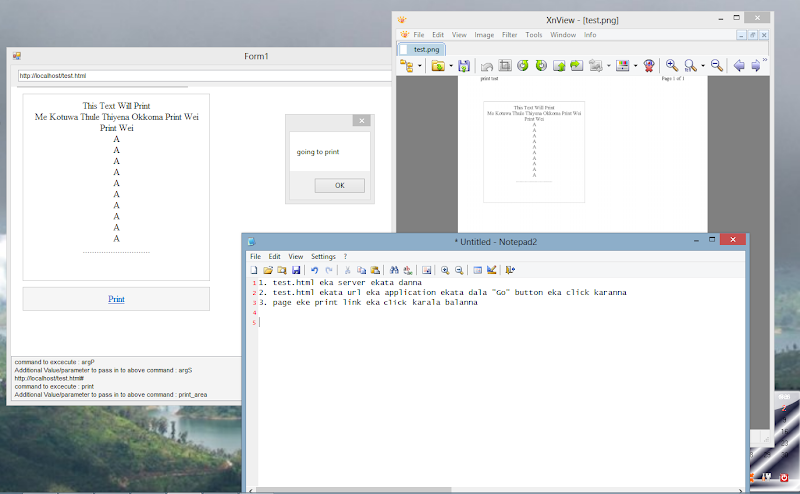The height and width of the screenshot is (494, 800).
Task: Flip image horizontally in XnView toolbar
Action: click(577, 65)
